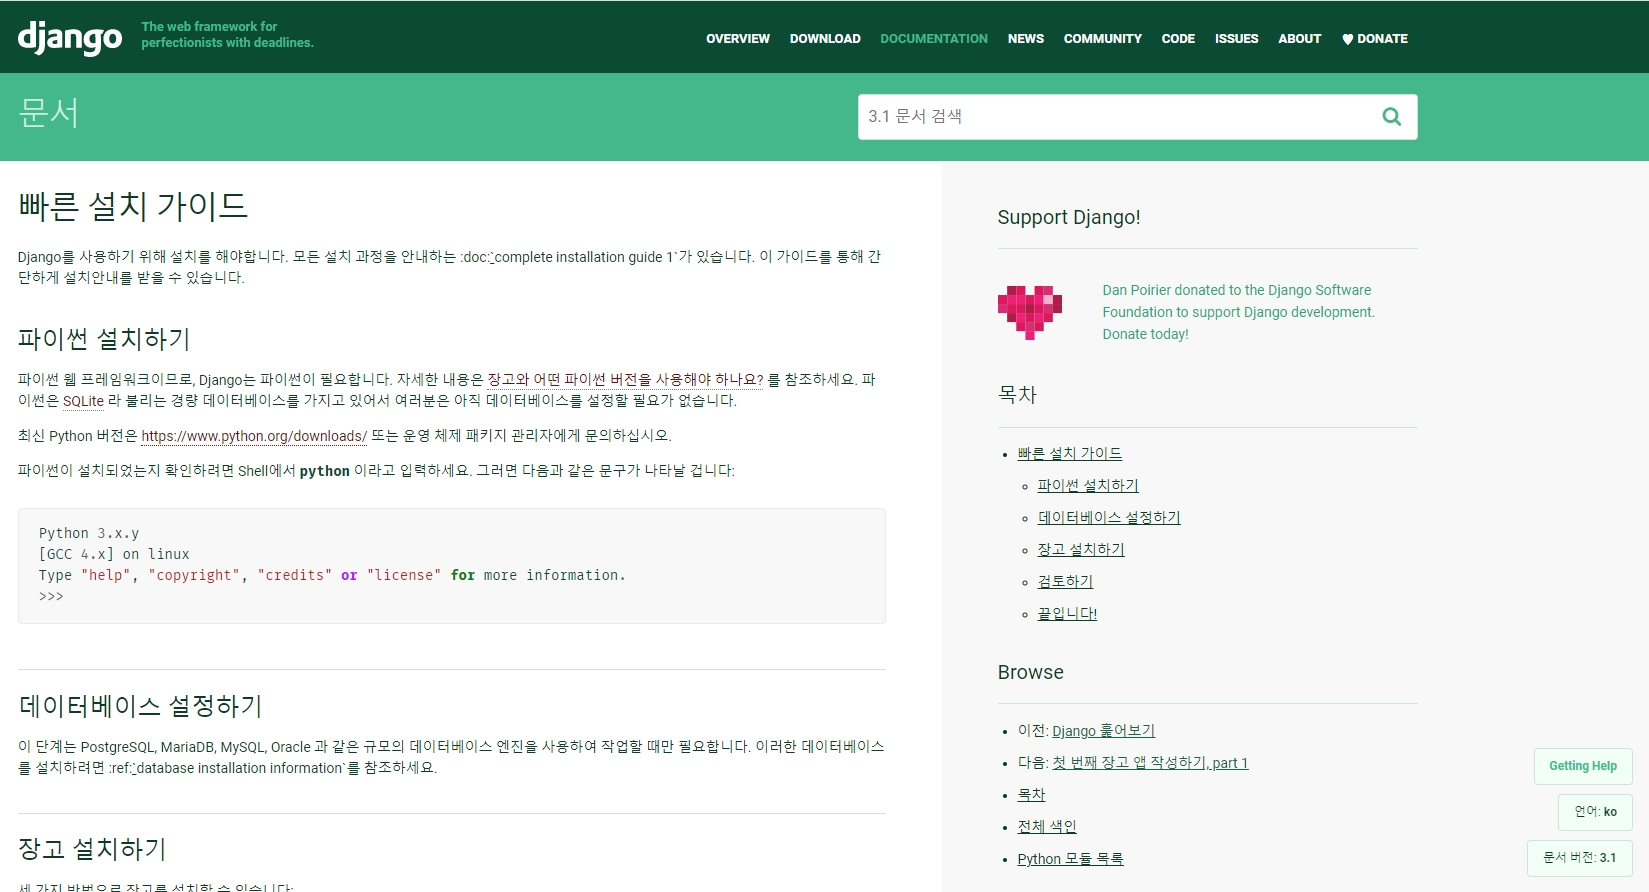Click the Donate link with heart
The width and height of the screenshot is (1649, 892).
(1375, 39)
